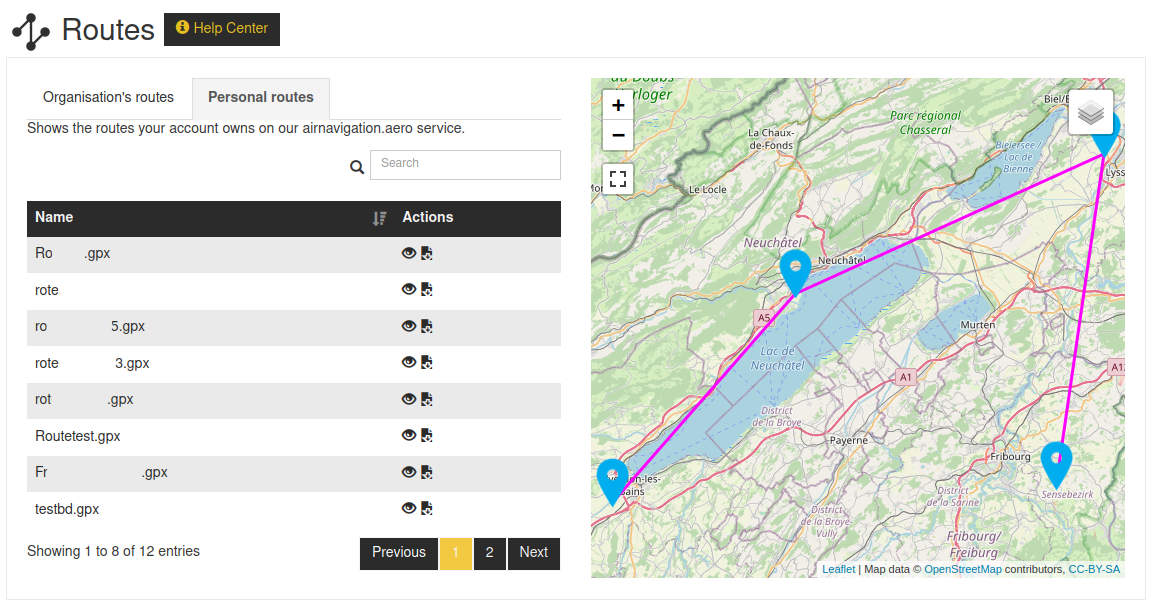
Task: Open the CC-BY-SA license link
Action: [1094, 569]
